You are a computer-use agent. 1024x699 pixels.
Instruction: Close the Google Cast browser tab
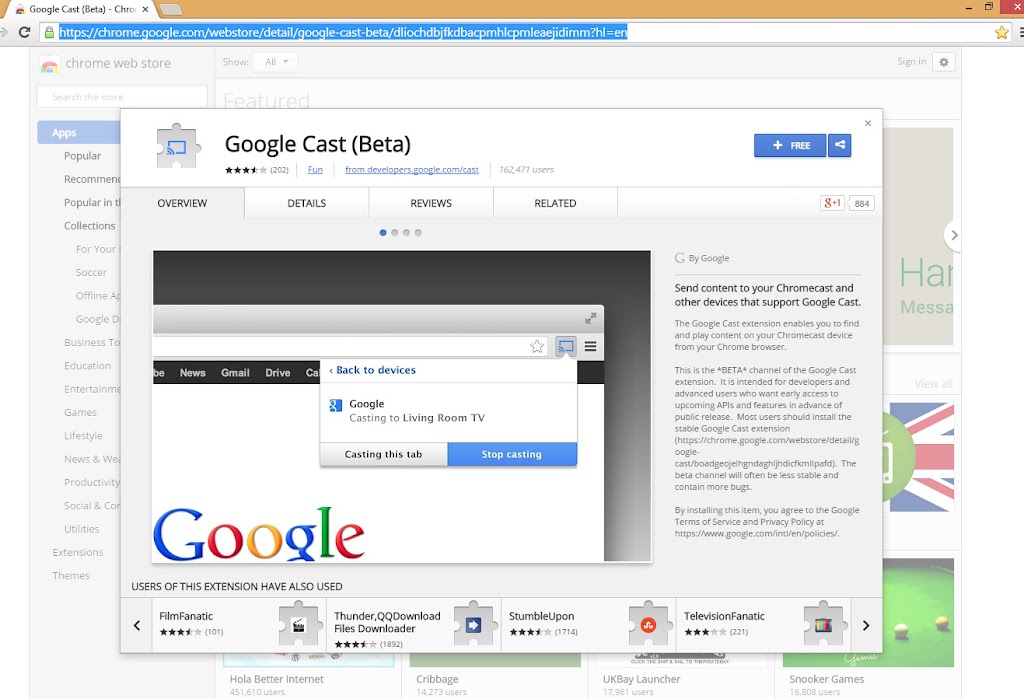[x=145, y=9]
